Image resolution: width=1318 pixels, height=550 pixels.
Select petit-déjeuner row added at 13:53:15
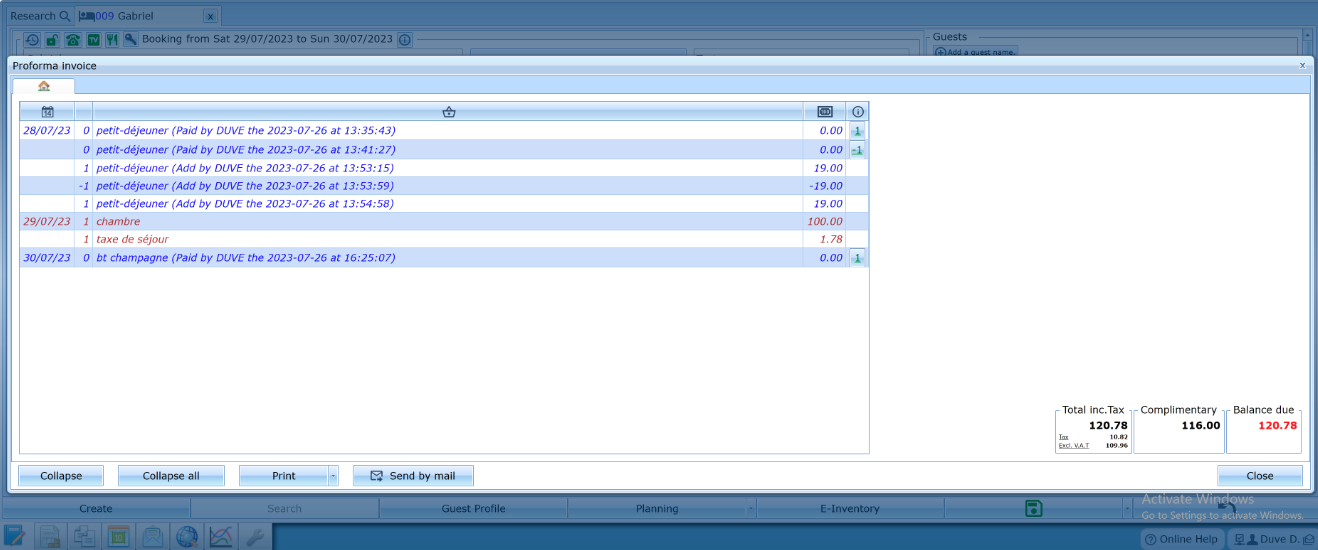(444, 168)
